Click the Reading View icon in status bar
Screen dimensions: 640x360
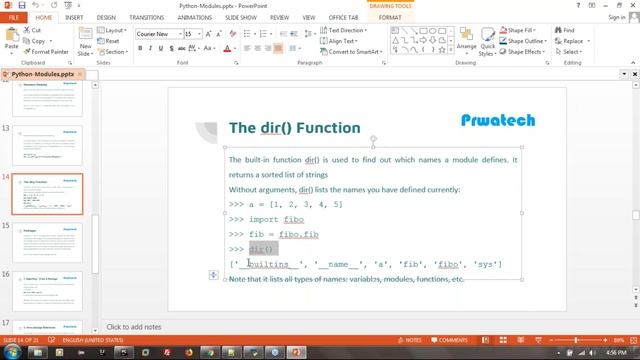[x=520, y=340]
